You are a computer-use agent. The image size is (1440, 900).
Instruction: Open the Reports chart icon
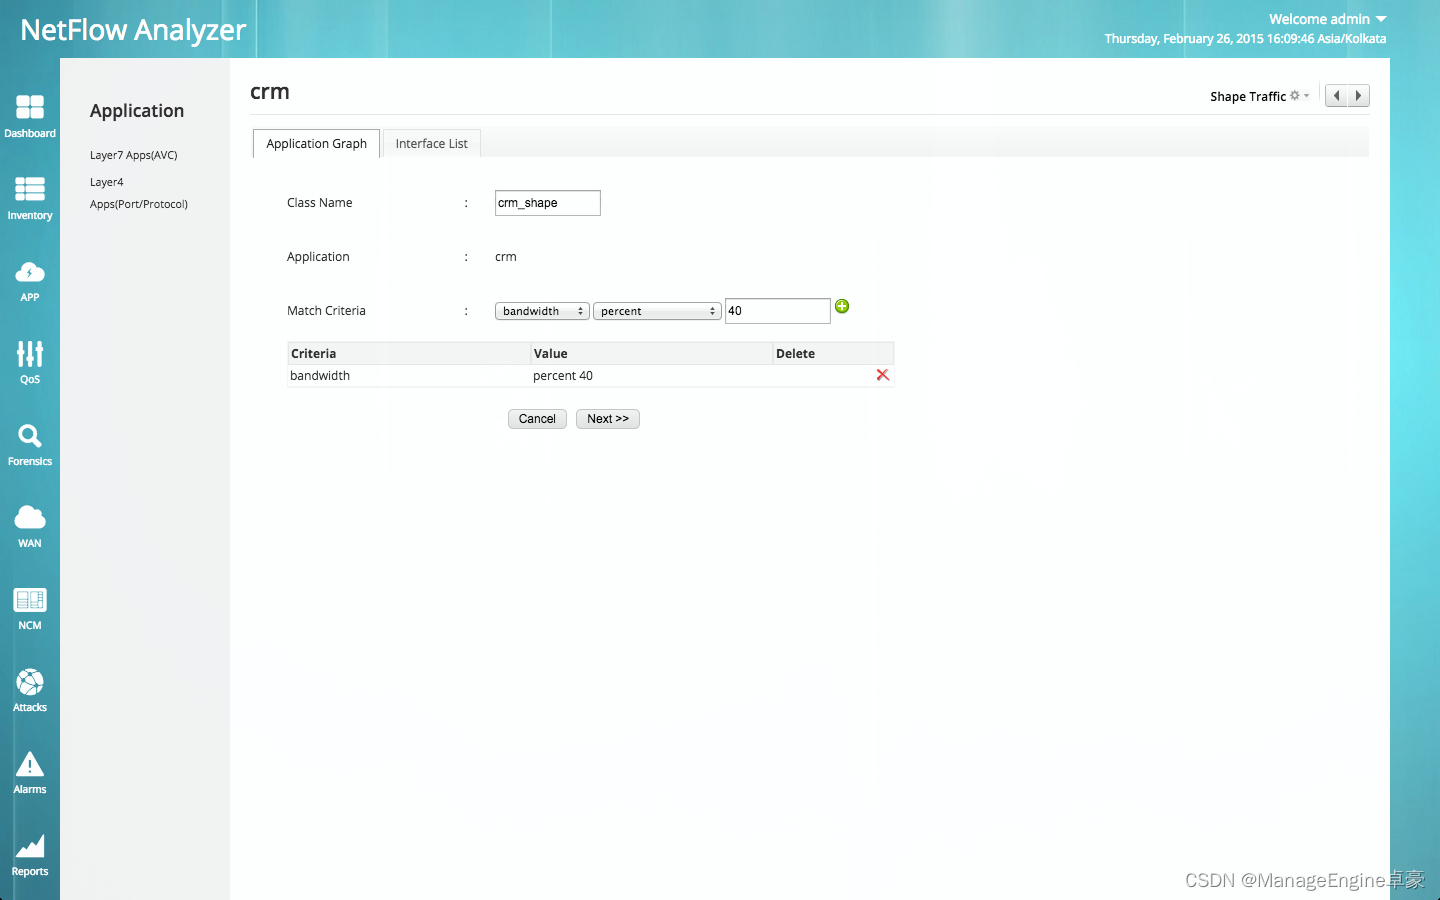30,846
